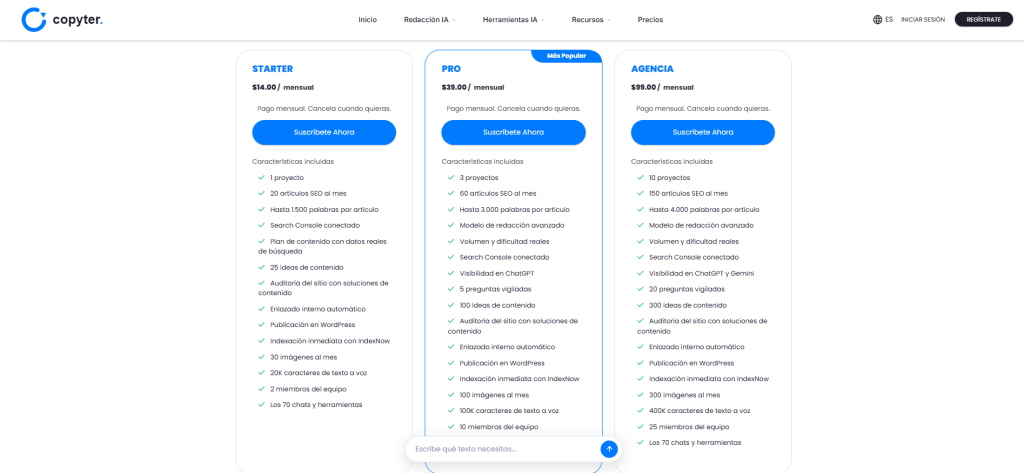Click the checkmark beside "60 artículos SEO al mes"
This screenshot has width=1024, height=473.
point(451,193)
